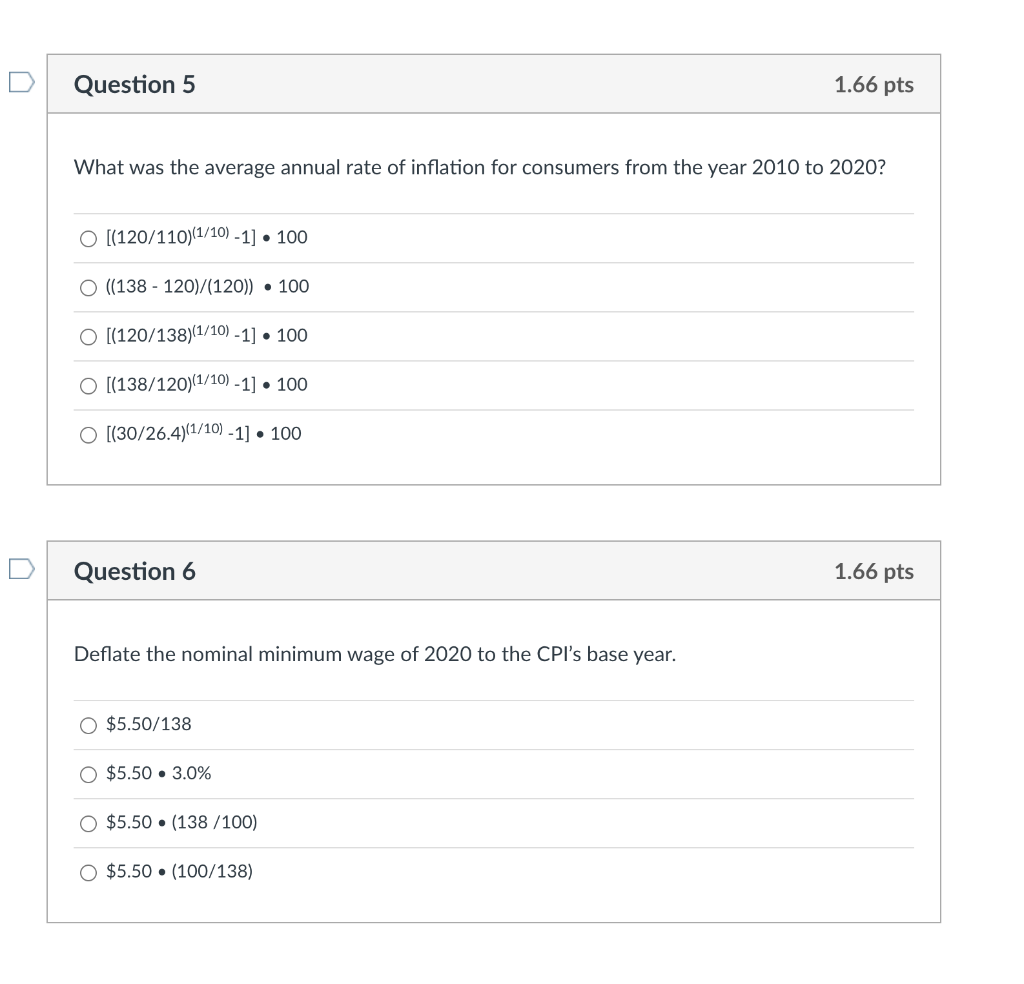Select answer [(120/110)^(1/10) -1] • 100
The image size is (1024, 984).
(x=88, y=238)
